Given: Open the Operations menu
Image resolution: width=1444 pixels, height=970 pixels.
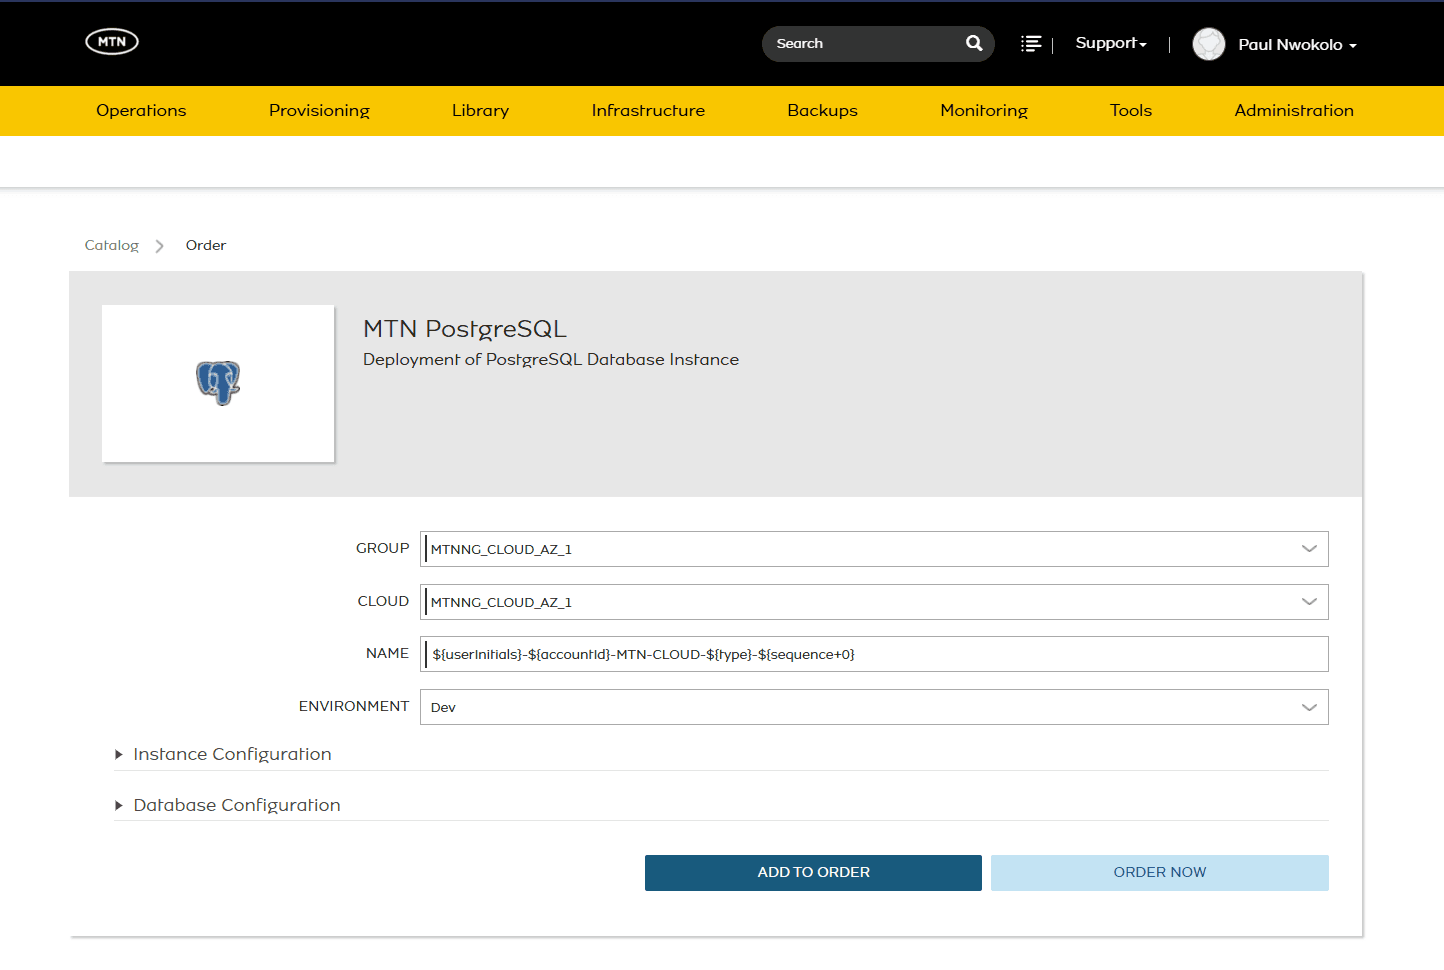Looking at the screenshot, I should [141, 111].
